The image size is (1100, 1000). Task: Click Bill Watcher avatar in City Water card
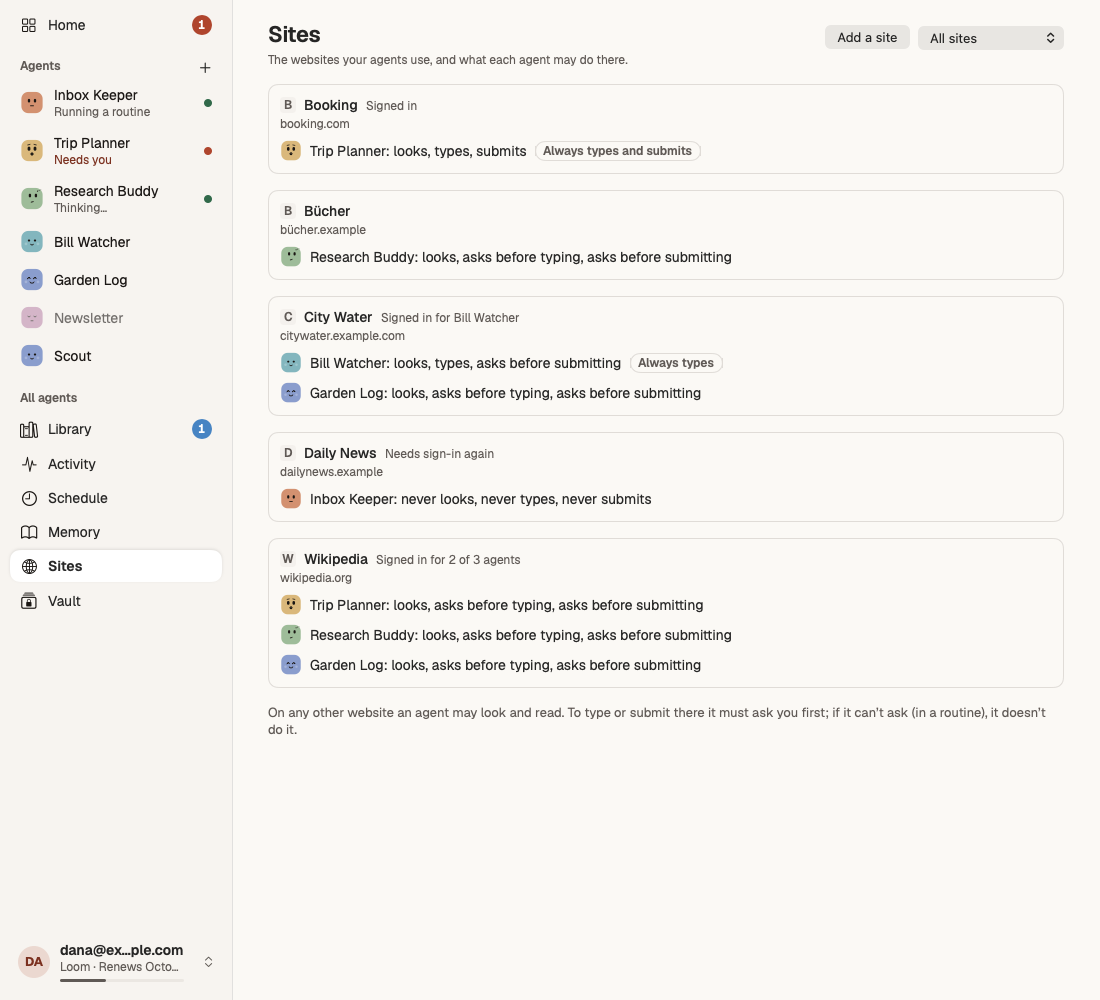pos(291,363)
